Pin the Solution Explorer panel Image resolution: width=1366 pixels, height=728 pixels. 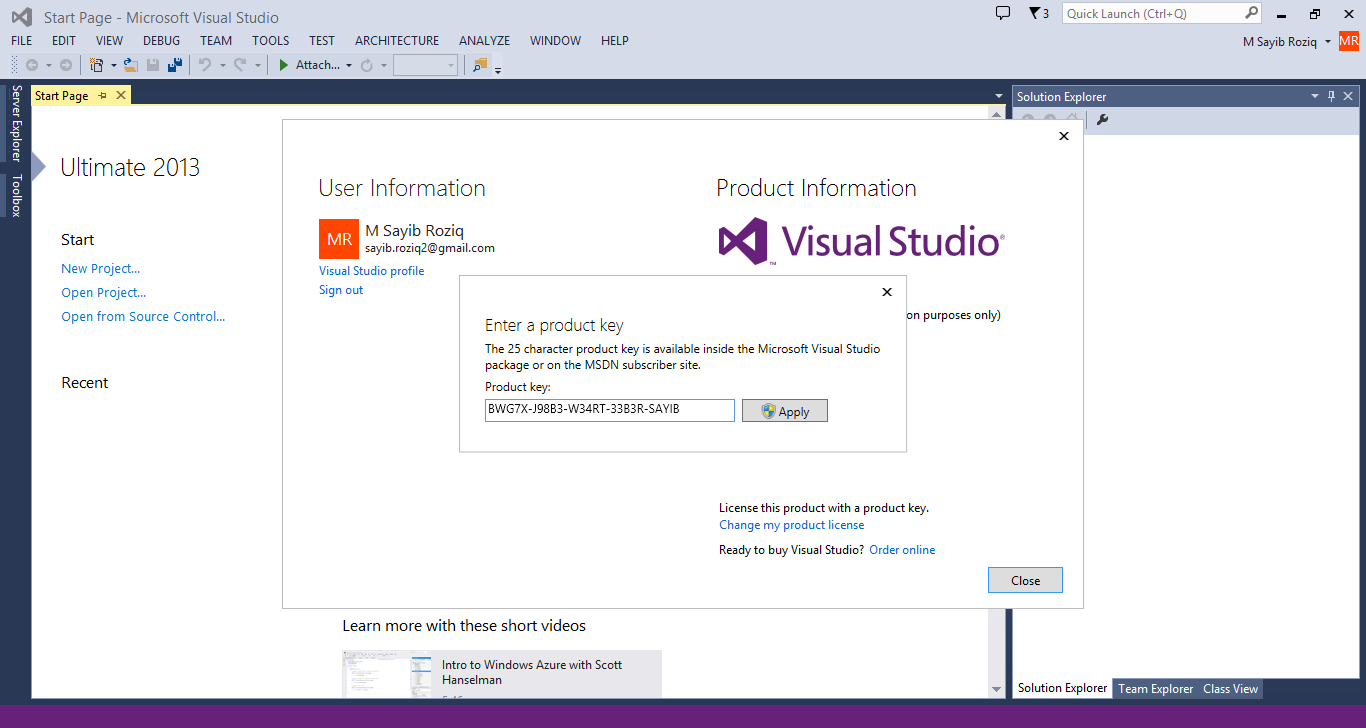coord(1331,96)
